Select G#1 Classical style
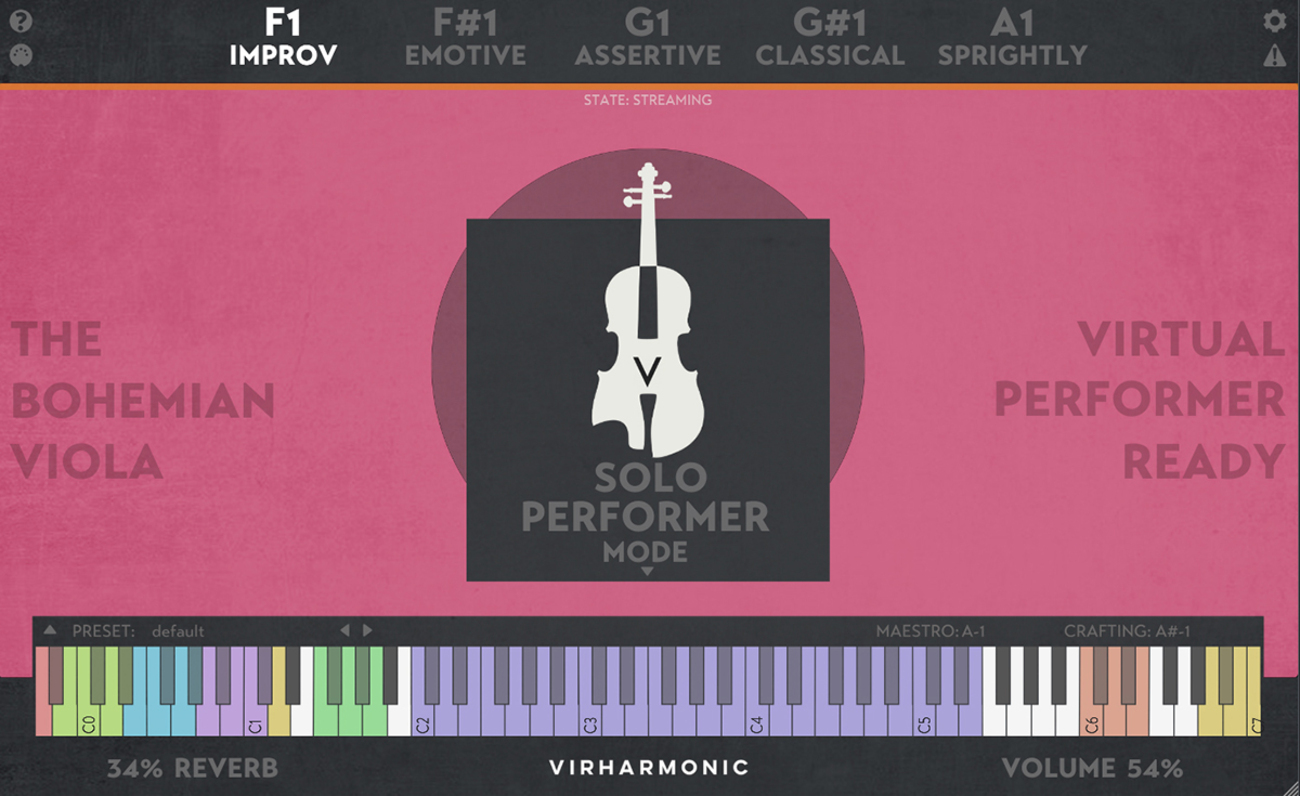 (x=830, y=38)
